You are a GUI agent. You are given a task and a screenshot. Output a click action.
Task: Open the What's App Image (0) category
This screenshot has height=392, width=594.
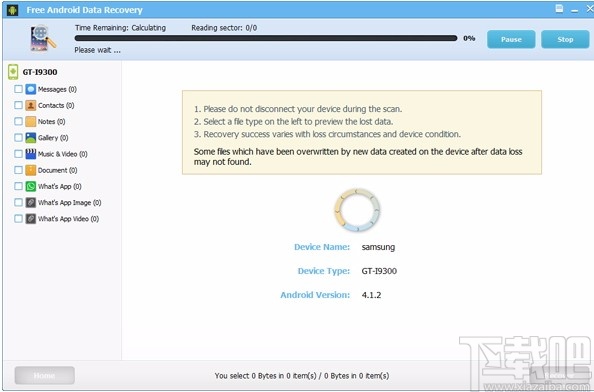tap(69, 203)
